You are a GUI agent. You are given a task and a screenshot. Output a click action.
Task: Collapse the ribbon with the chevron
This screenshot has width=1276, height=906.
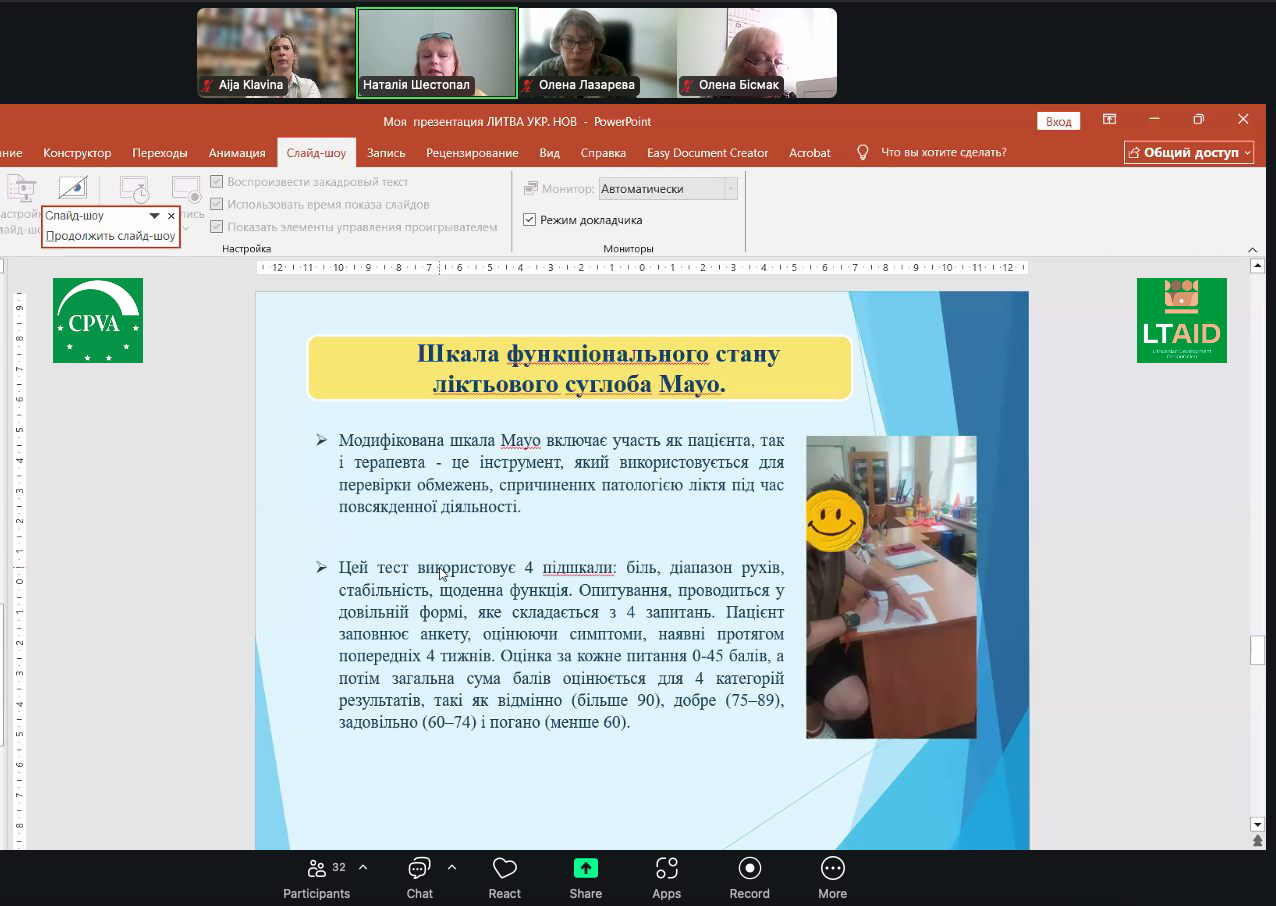click(1254, 250)
